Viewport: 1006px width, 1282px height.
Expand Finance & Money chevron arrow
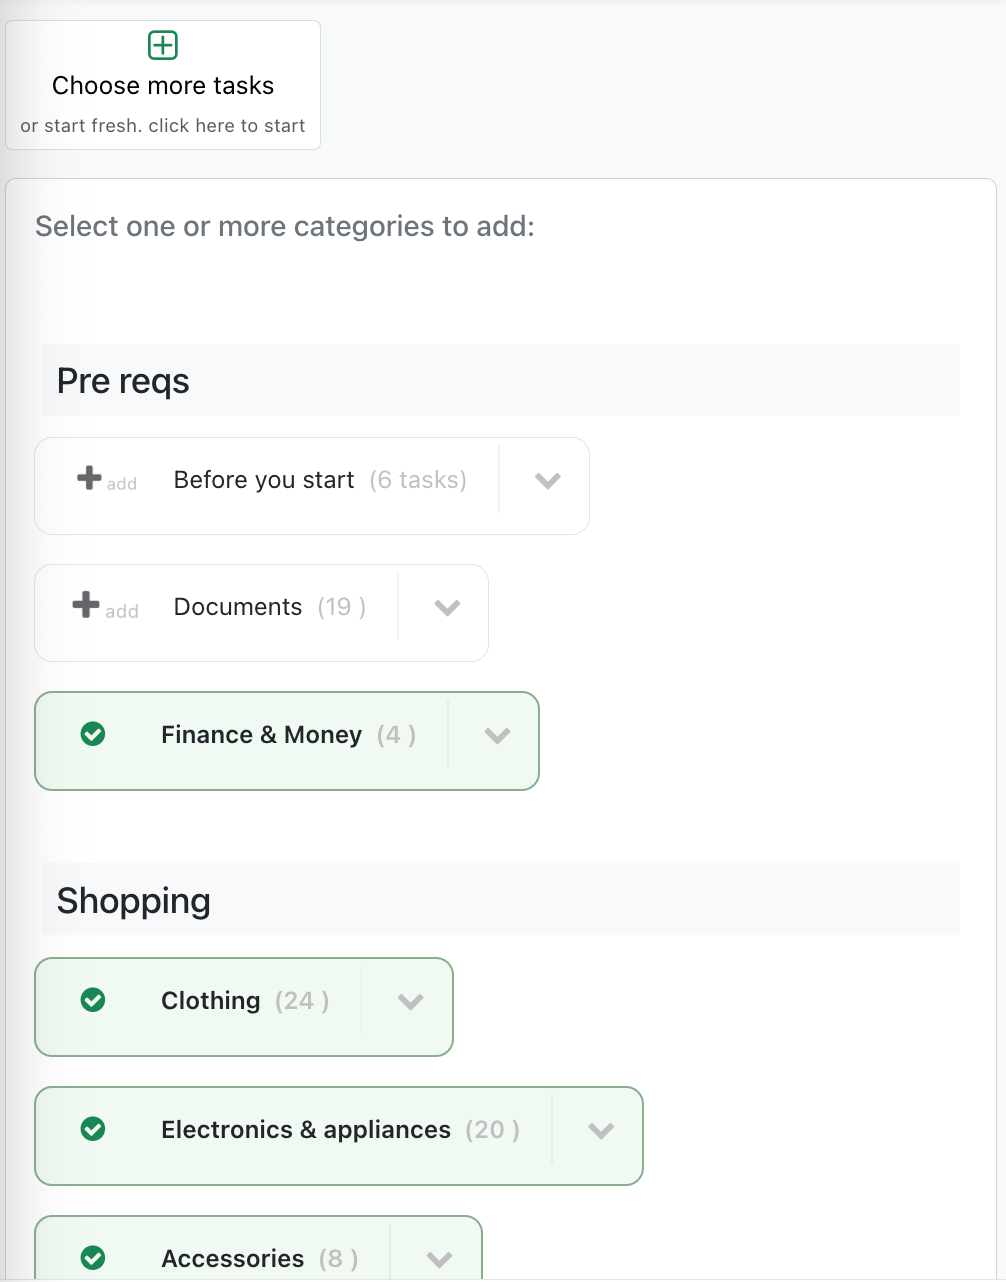497,736
